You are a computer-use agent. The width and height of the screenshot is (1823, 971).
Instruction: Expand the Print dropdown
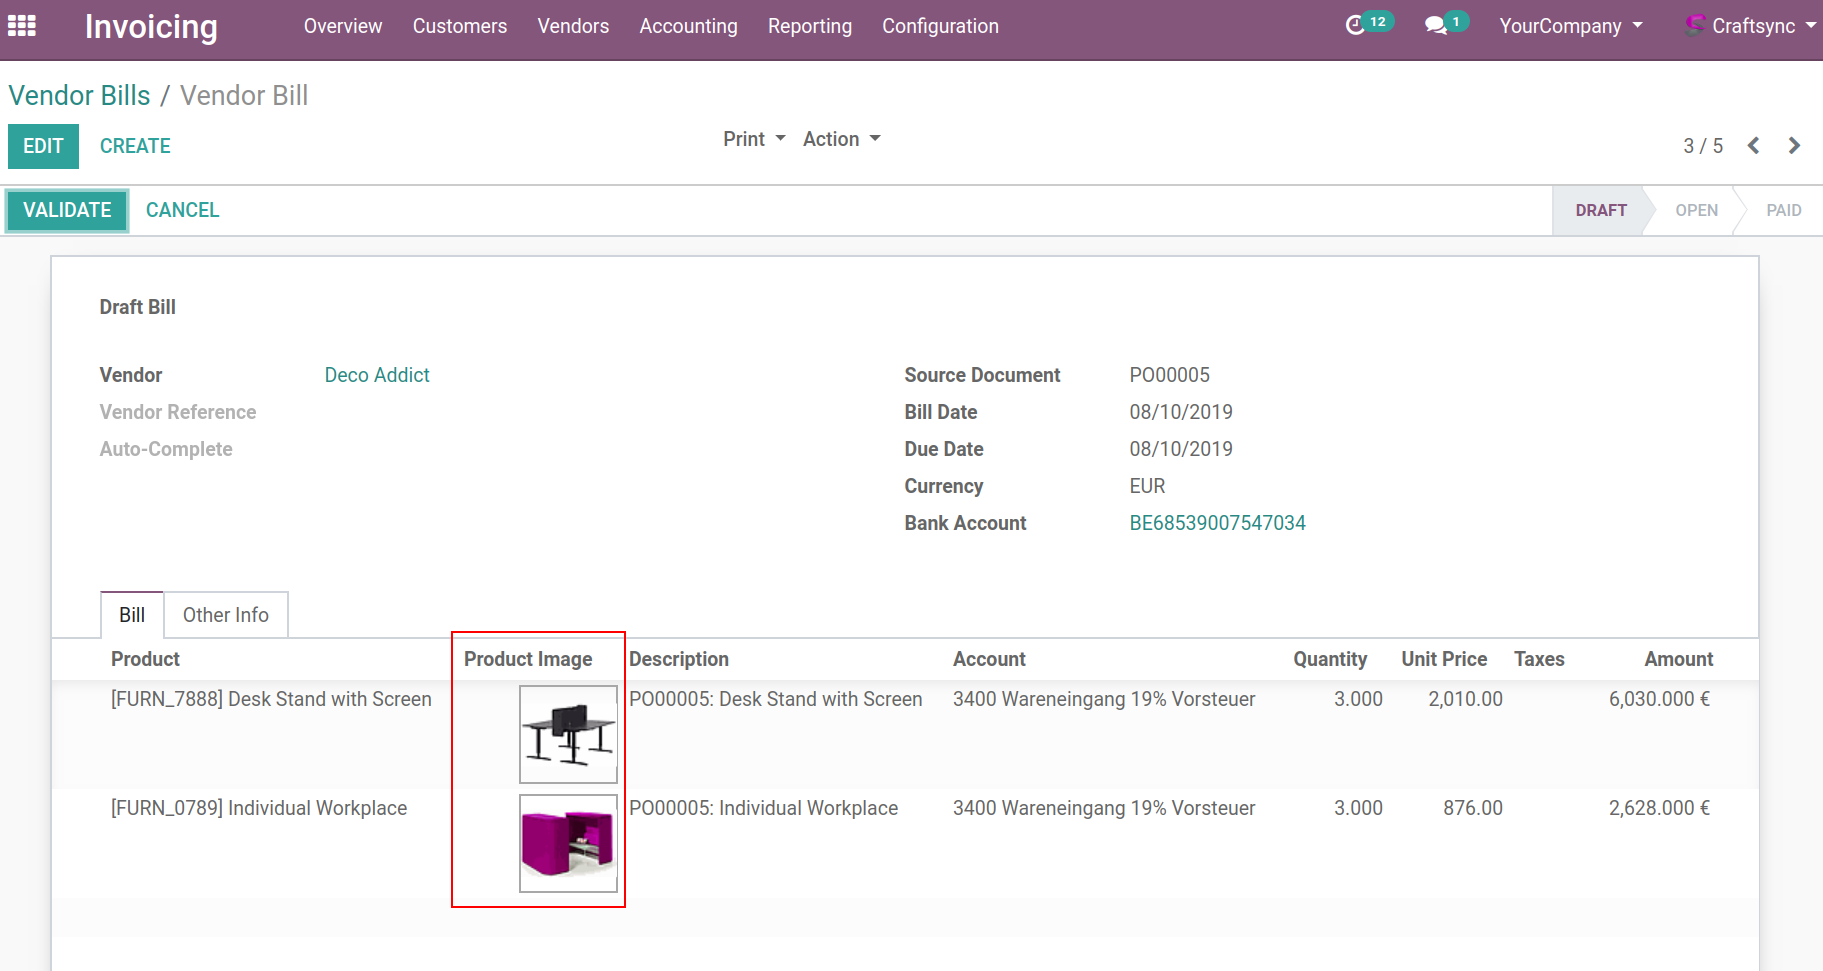point(754,139)
